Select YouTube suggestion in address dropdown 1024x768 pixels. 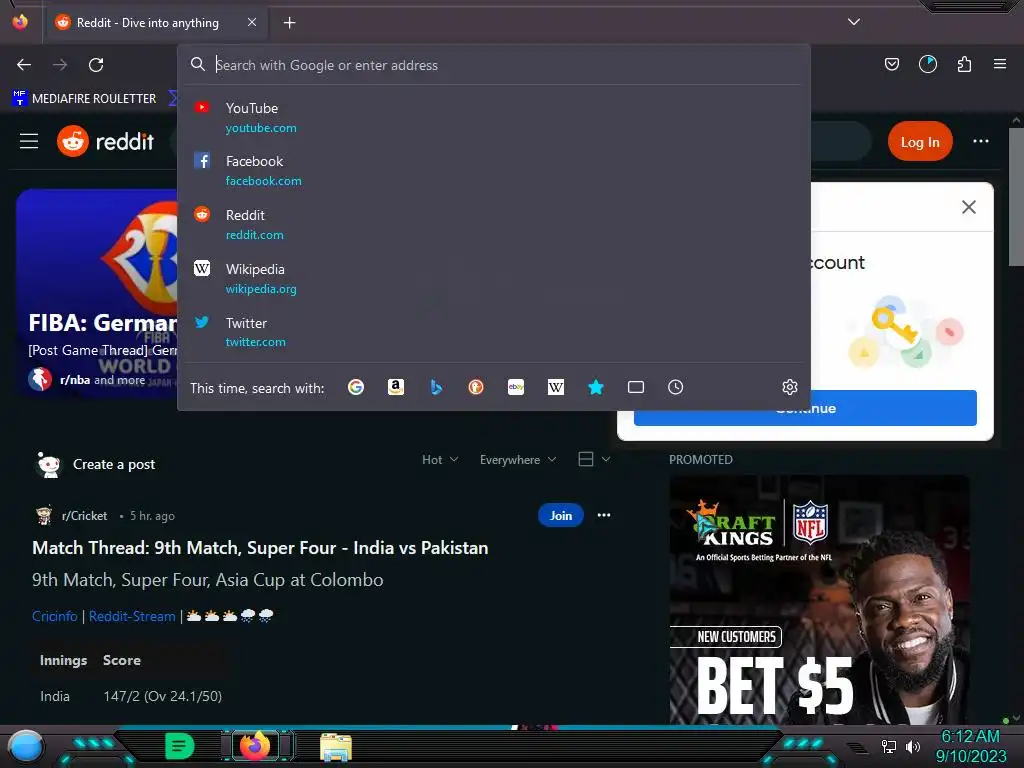494,118
